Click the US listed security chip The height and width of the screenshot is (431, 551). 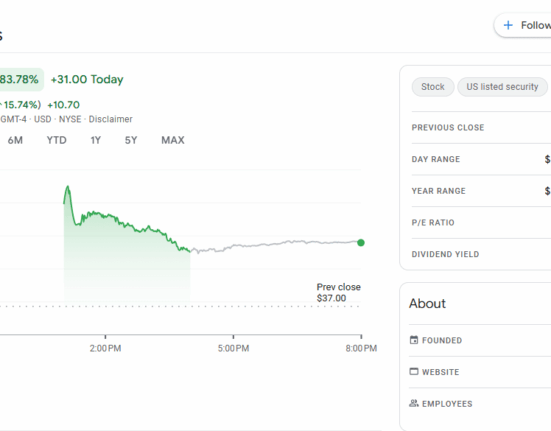502,87
